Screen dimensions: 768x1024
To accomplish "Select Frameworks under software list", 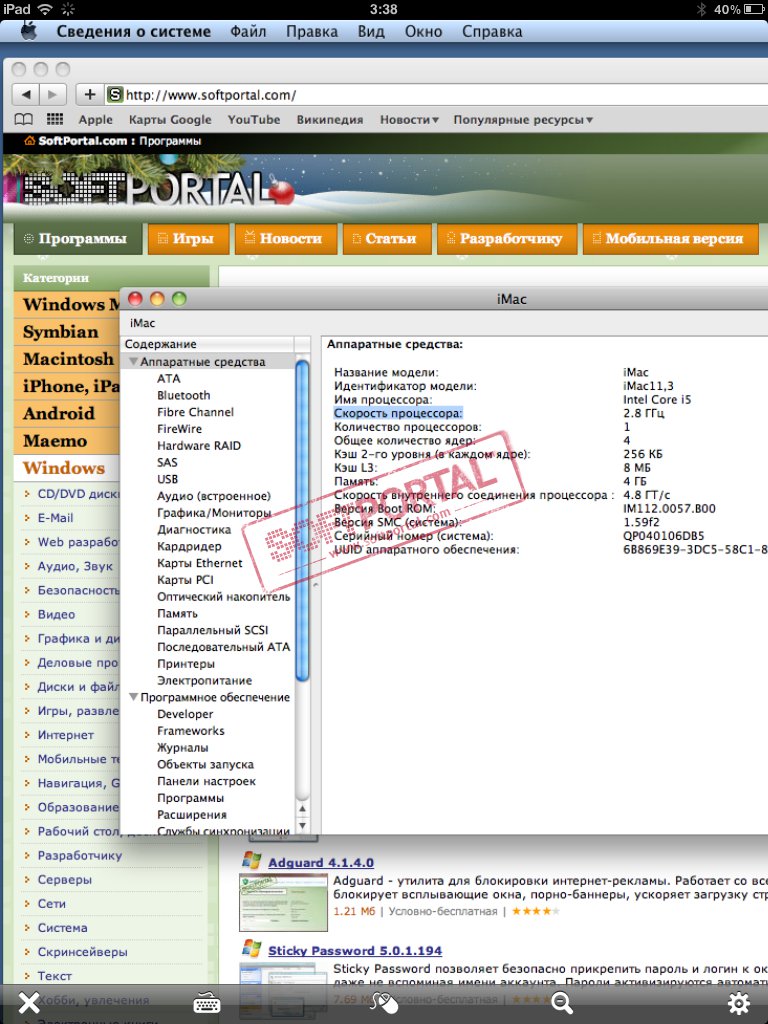I will click(191, 731).
